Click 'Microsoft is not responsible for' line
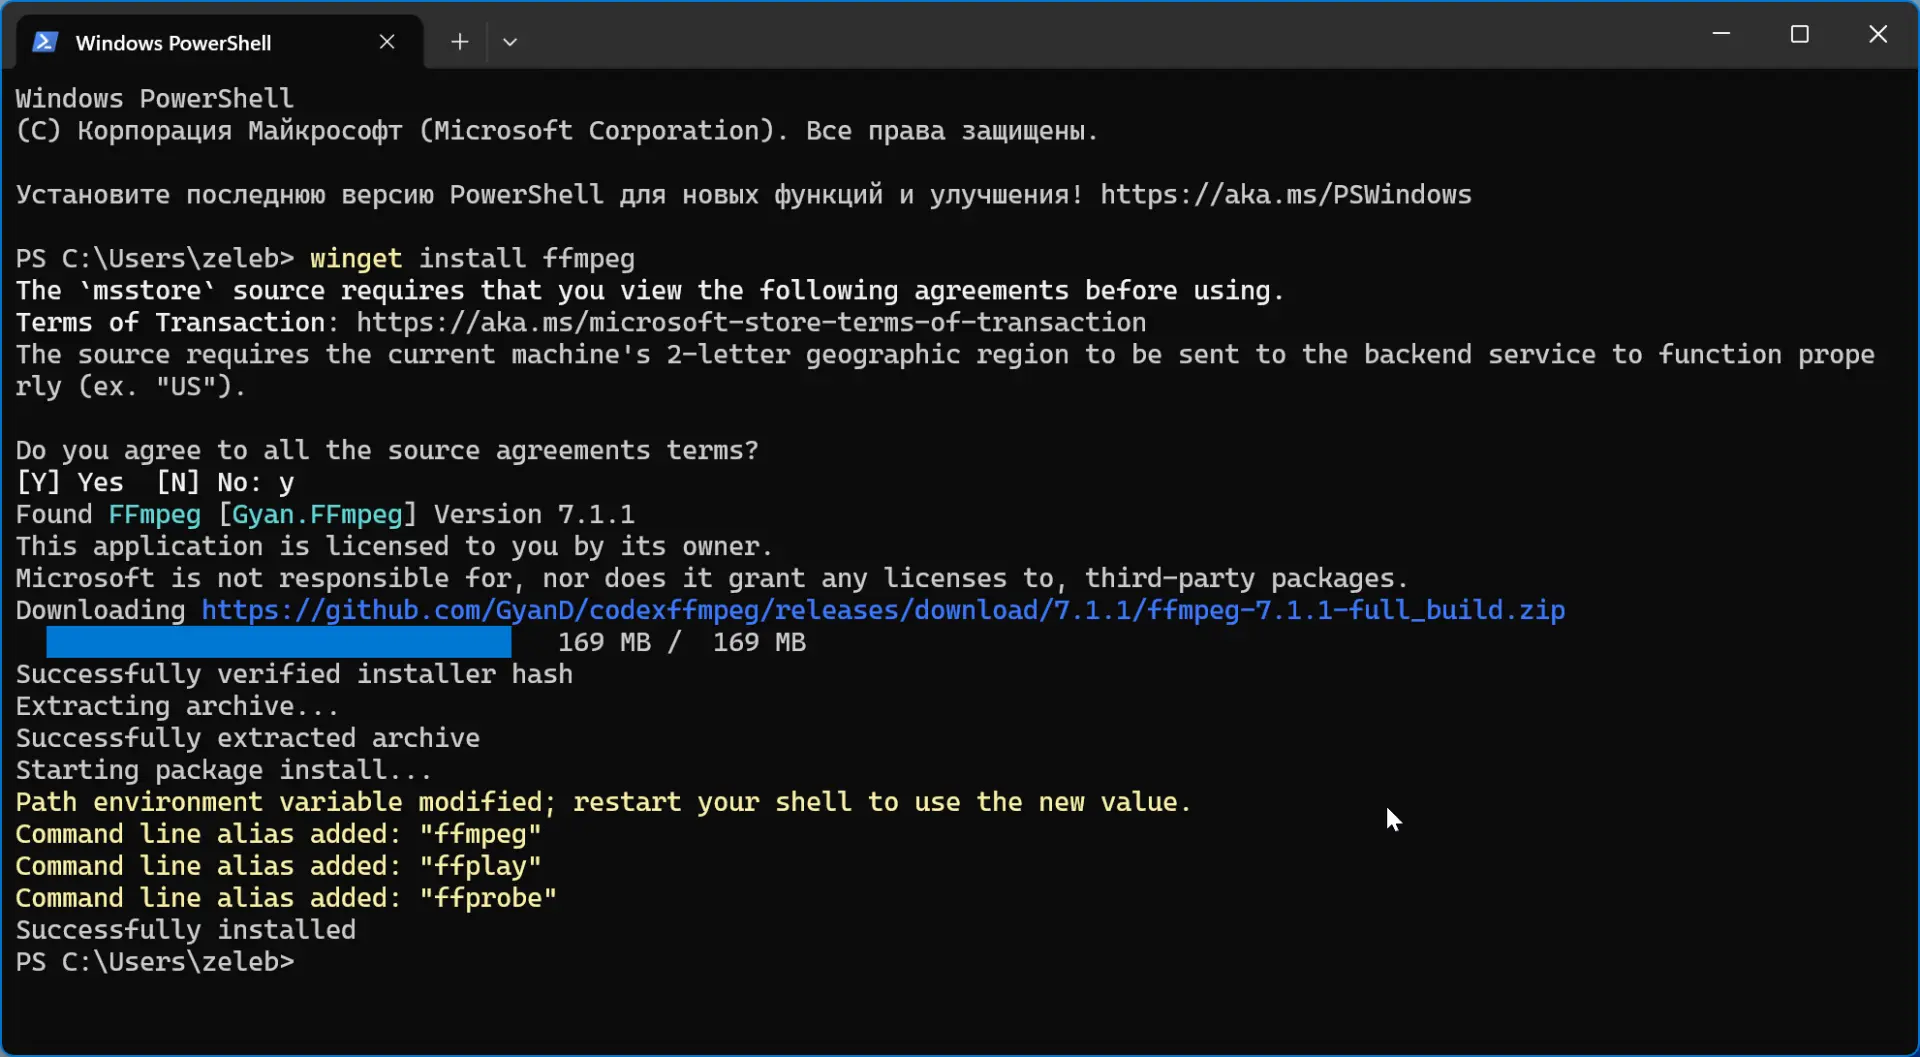 pyautogui.click(x=712, y=579)
